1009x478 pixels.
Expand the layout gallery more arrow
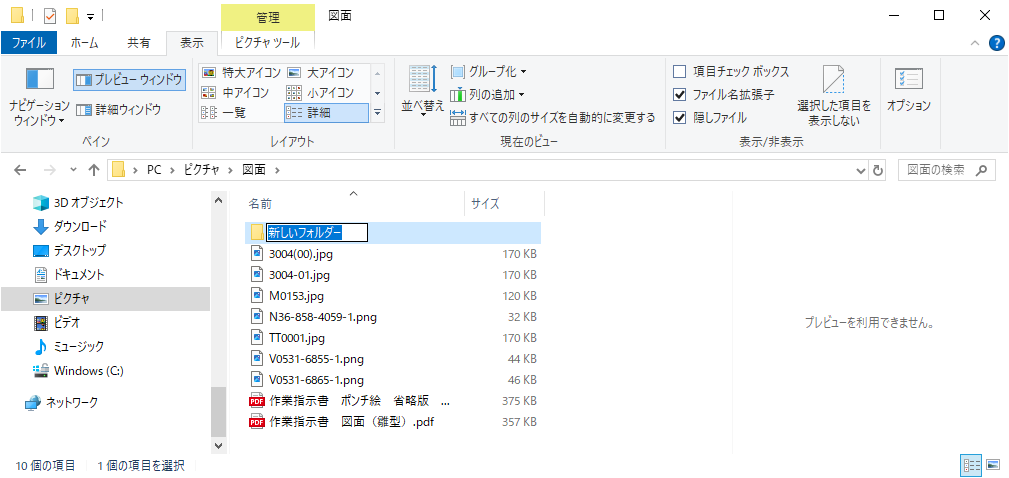[377, 113]
